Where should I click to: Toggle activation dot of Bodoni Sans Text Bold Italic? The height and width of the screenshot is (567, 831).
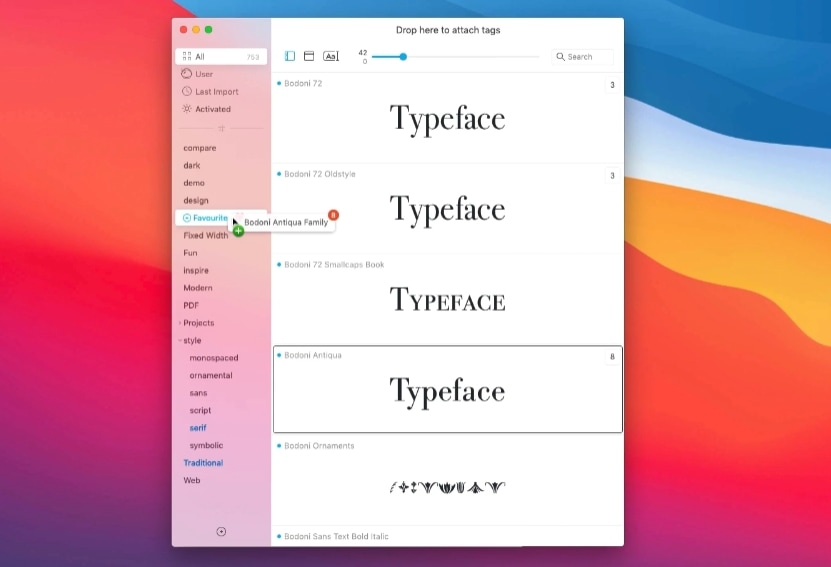tap(279, 536)
